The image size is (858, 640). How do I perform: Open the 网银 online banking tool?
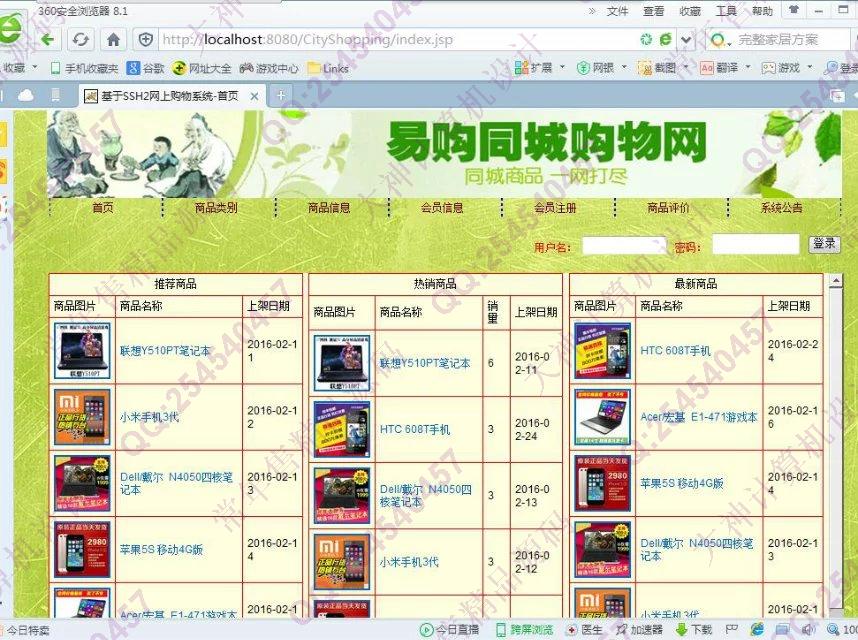tap(595, 68)
